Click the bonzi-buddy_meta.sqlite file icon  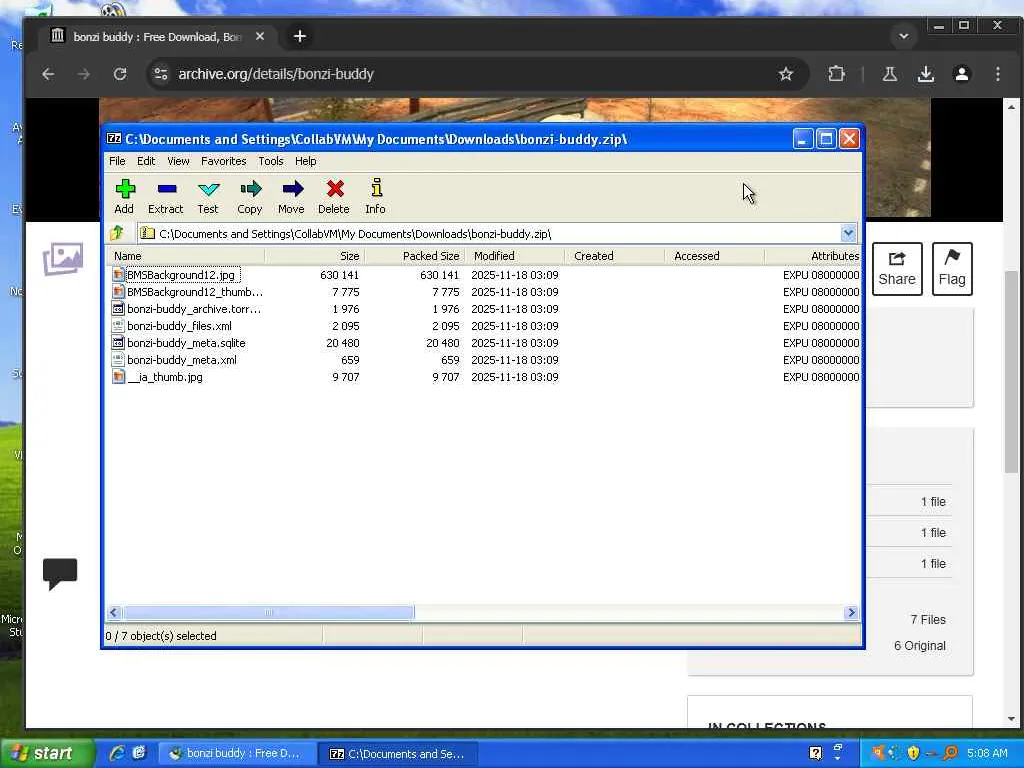118,343
